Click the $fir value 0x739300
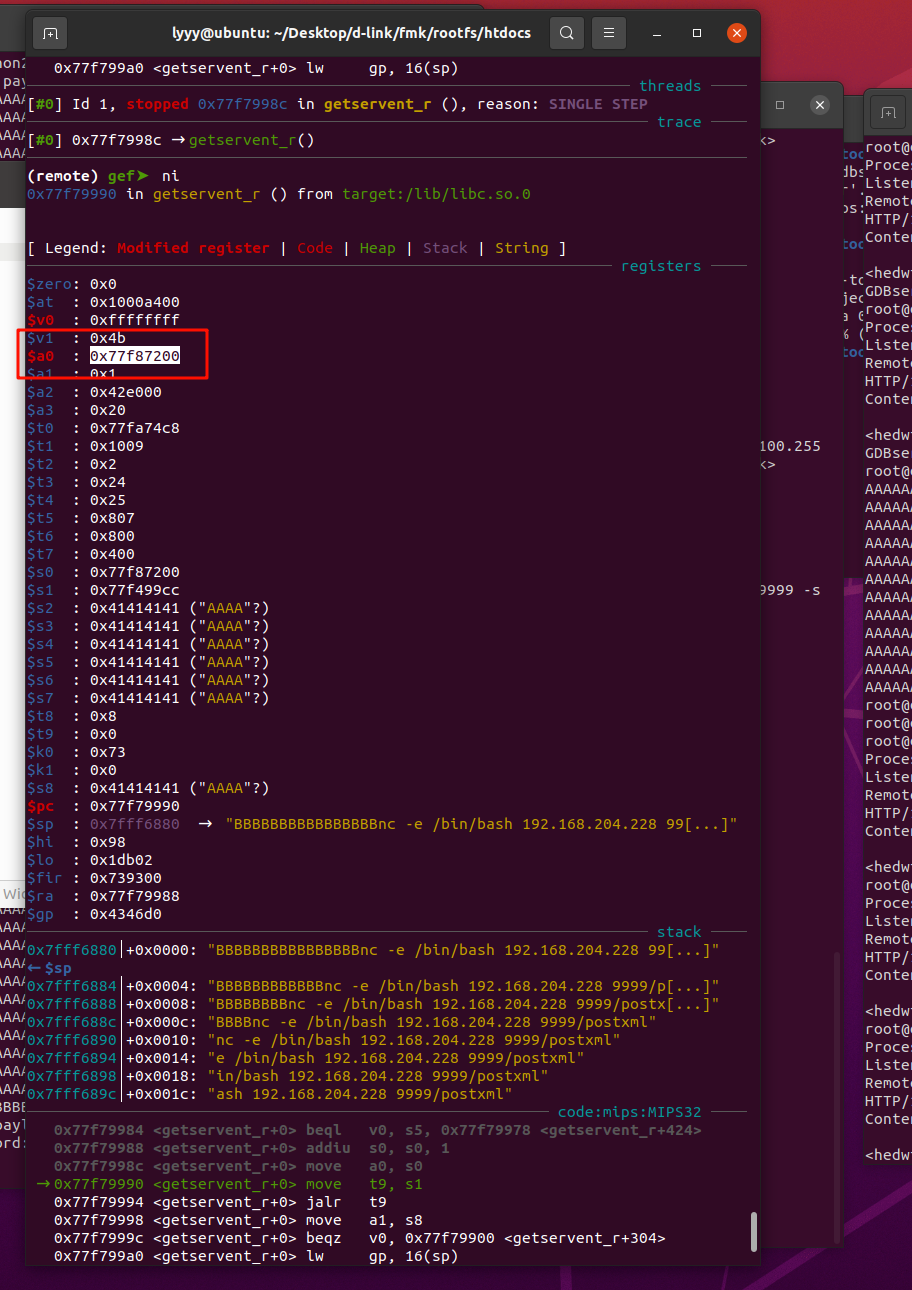912x1290 pixels. coord(126,878)
